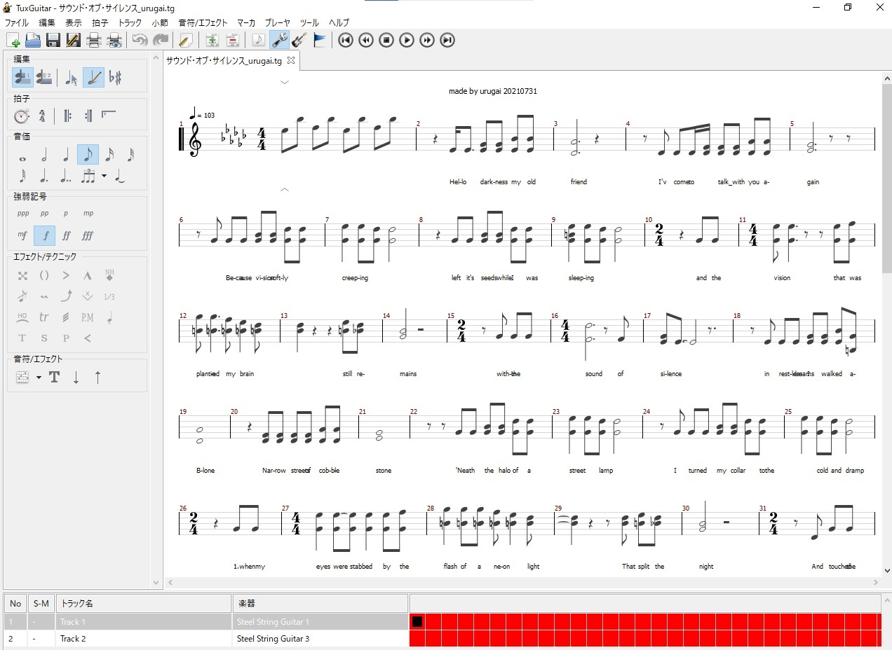Toggle natural/sharp-flat accidental mode
Screen dimensions: 892x664
click(x=115, y=77)
